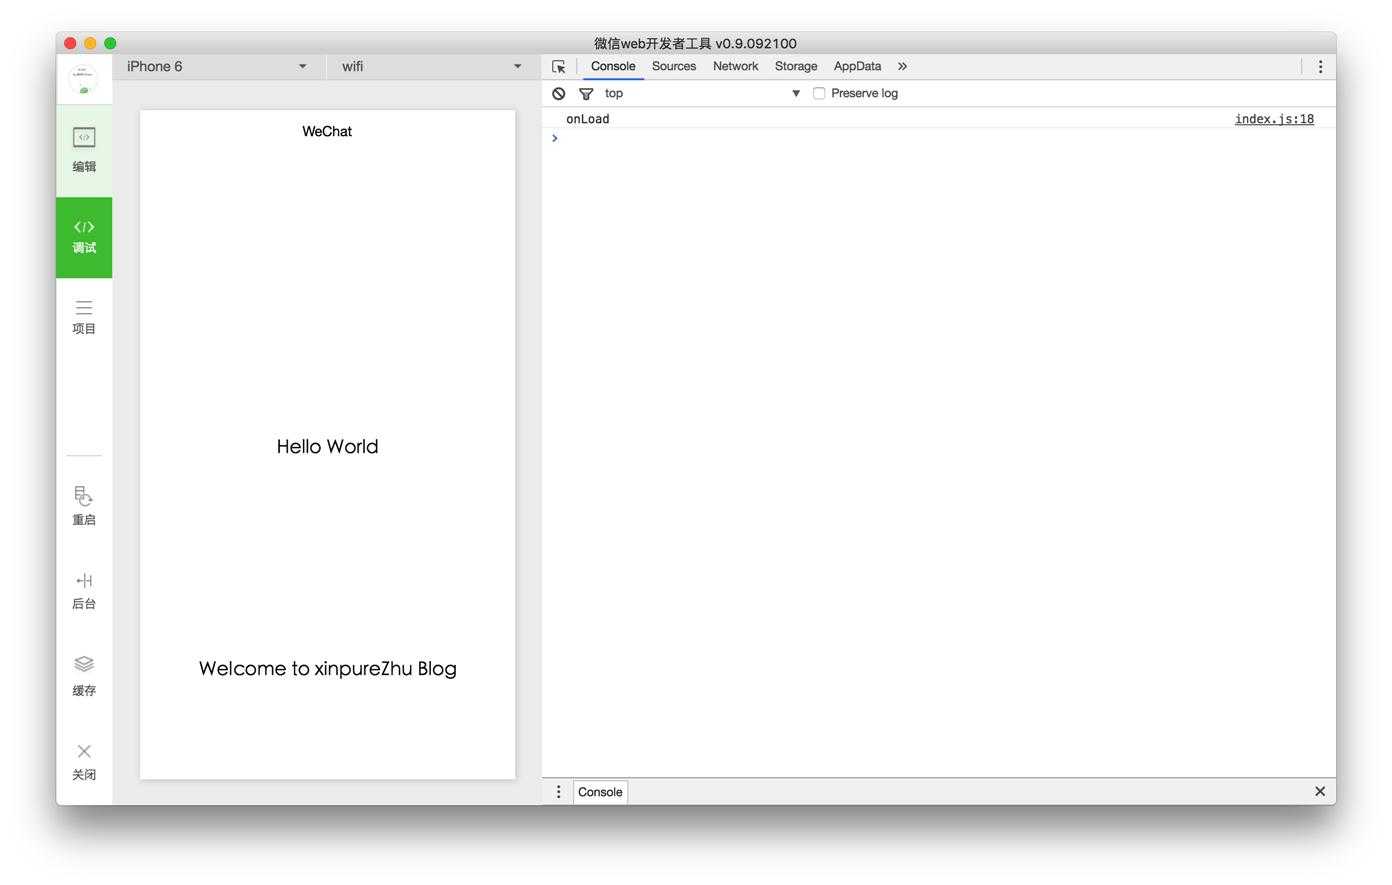Click the onLoad console log message
Image resolution: width=1392 pixels, height=885 pixels.
pos(588,119)
